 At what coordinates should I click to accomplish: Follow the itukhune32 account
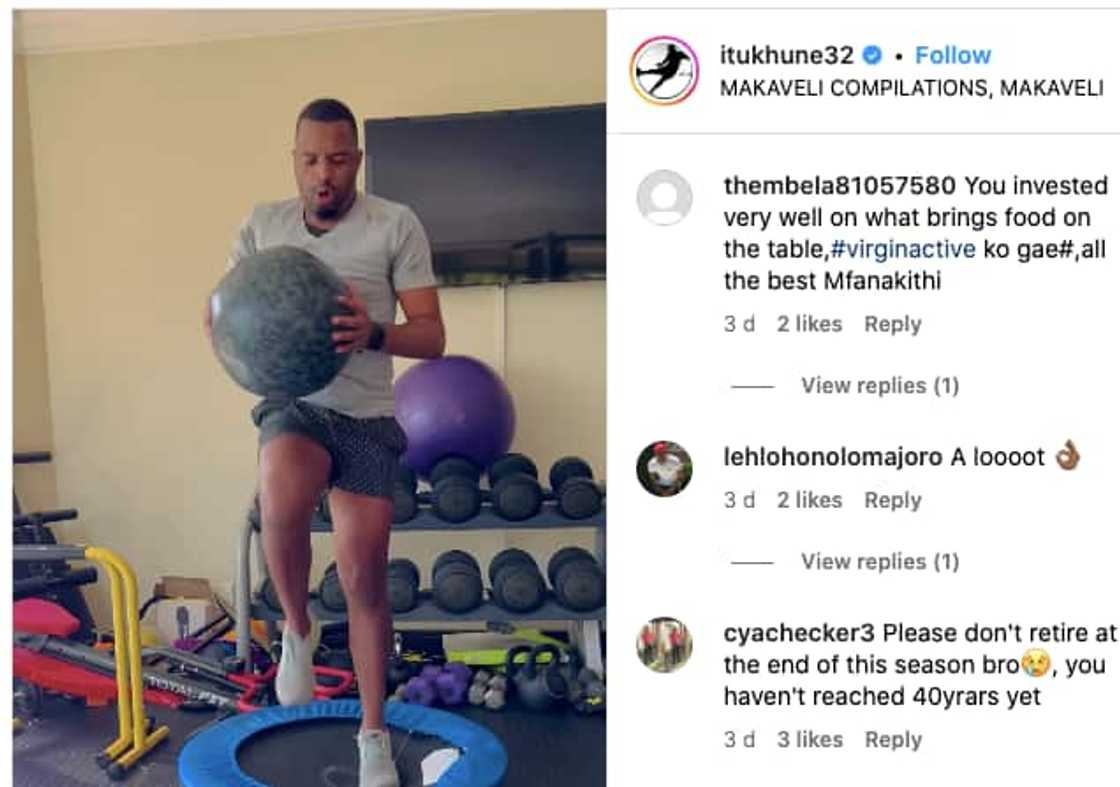tap(953, 55)
